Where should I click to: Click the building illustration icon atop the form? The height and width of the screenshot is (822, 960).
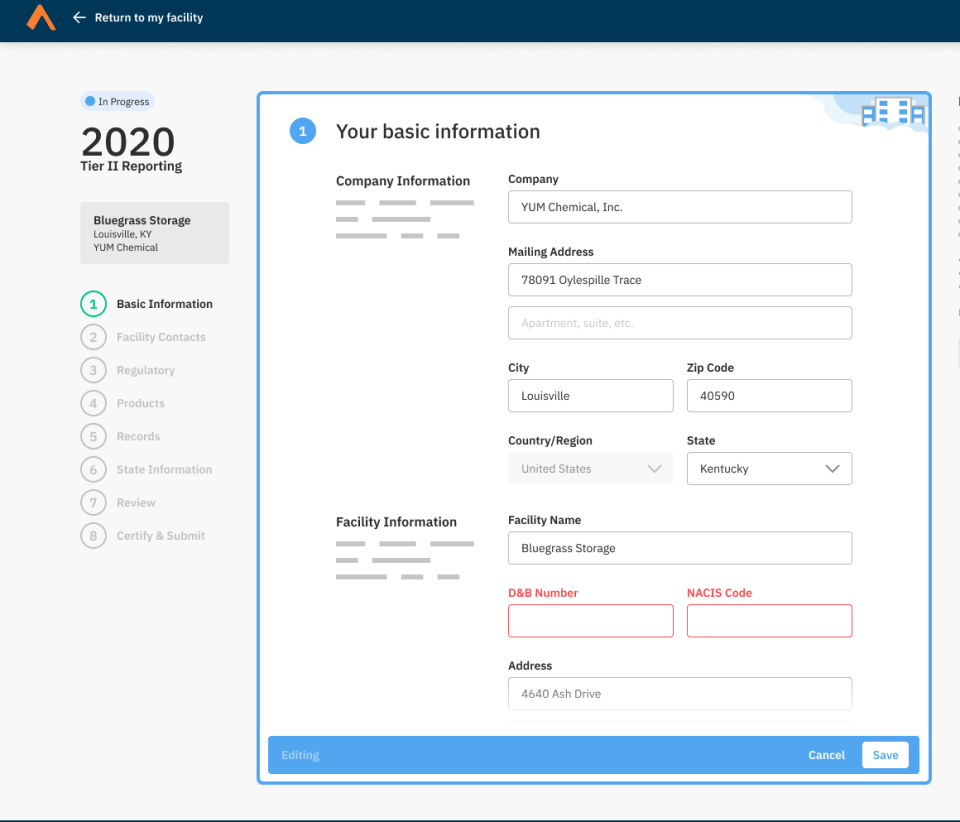pyautogui.click(x=893, y=112)
